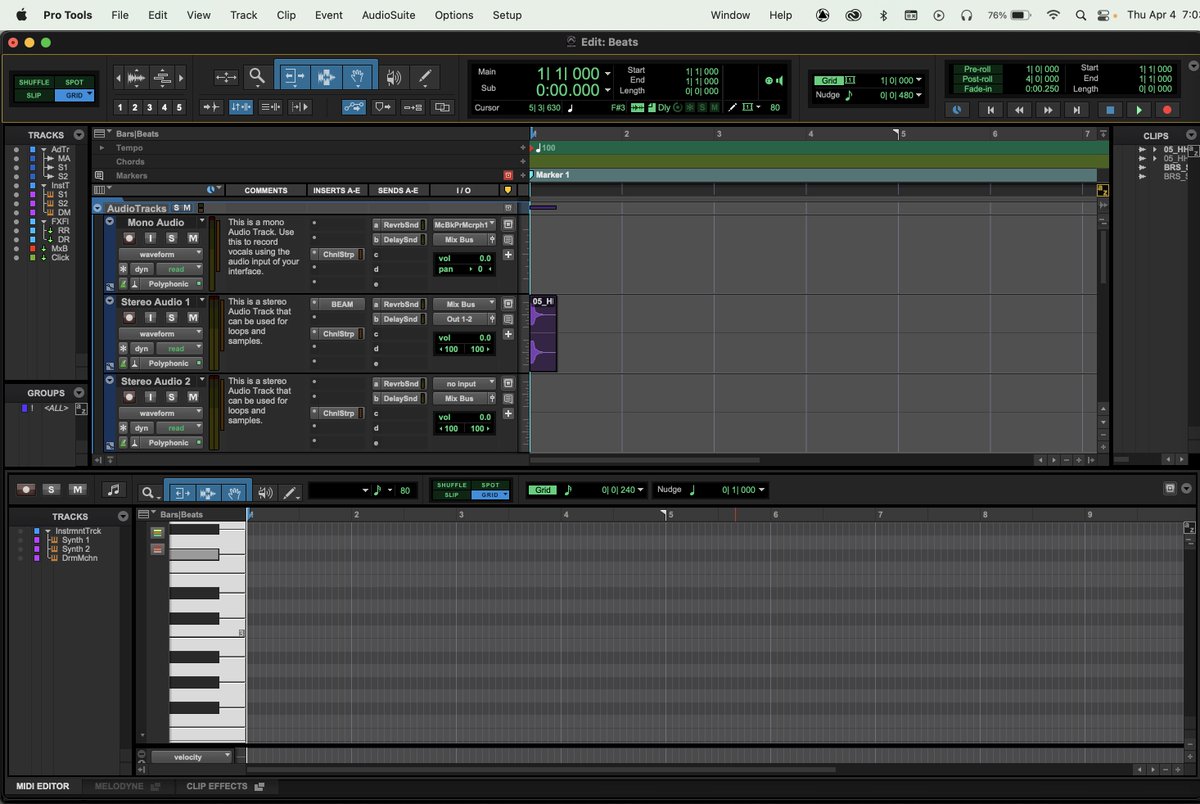Open the Setup menu
The height and width of the screenshot is (804, 1200).
coord(507,15)
